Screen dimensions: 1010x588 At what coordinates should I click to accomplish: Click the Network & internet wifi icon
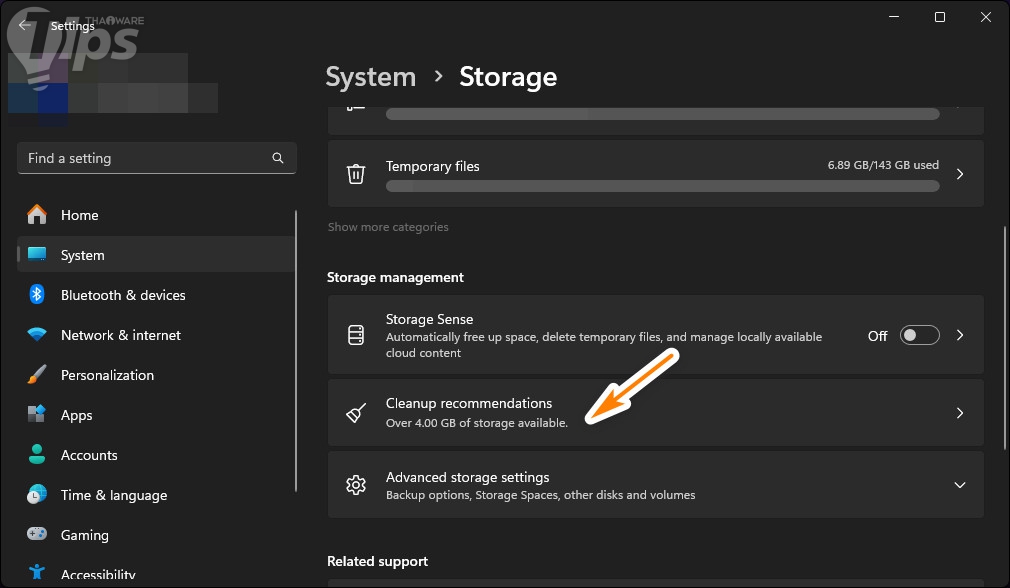point(37,335)
